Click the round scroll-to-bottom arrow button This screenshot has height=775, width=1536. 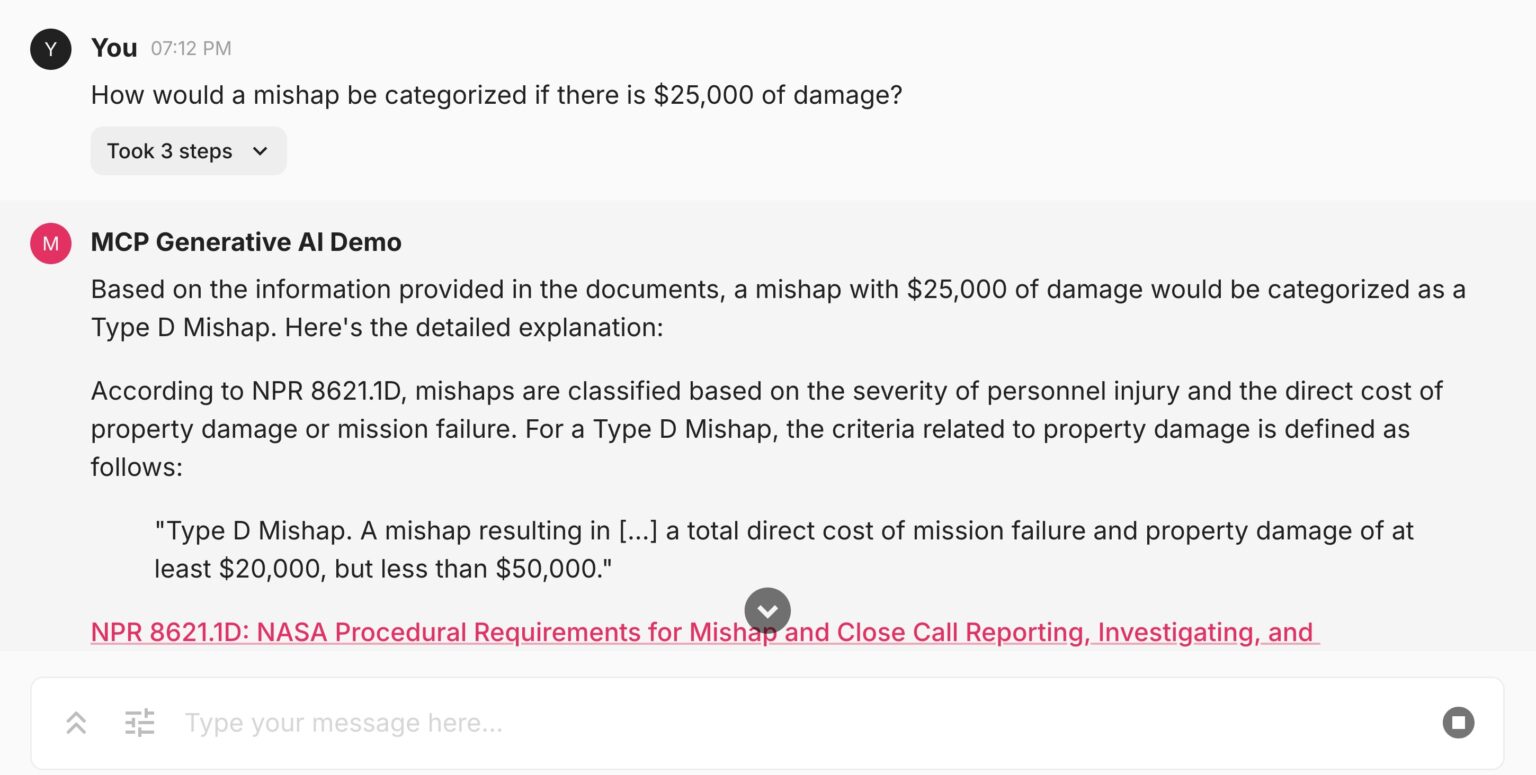tap(767, 610)
